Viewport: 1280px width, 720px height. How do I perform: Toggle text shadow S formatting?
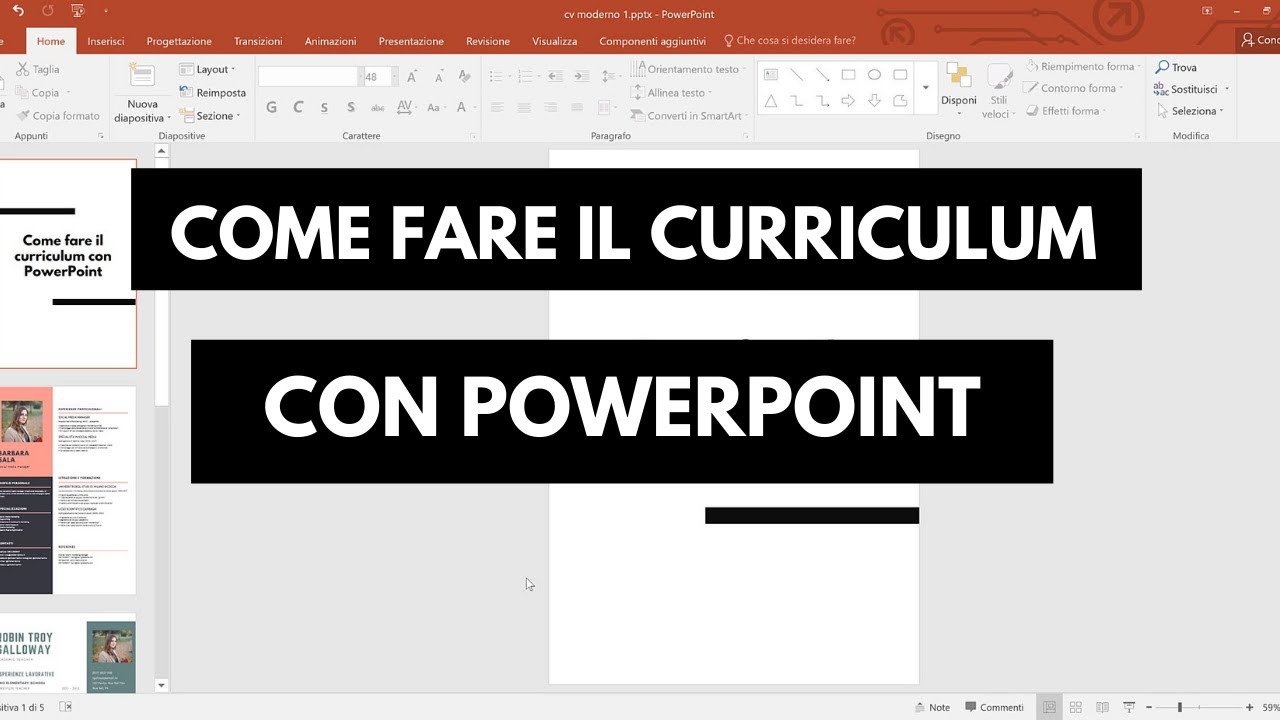[x=350, y=107]
